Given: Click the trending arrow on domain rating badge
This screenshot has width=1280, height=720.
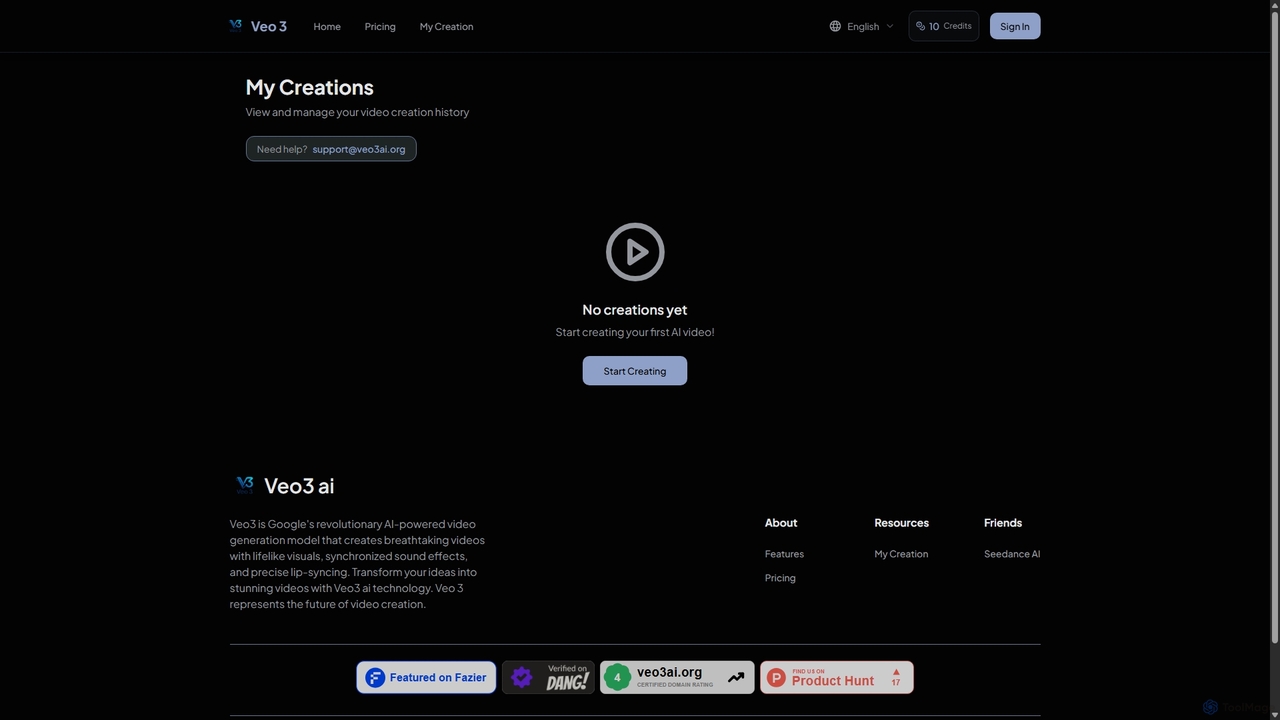Looking at the screenshot, I should (736, 677).
